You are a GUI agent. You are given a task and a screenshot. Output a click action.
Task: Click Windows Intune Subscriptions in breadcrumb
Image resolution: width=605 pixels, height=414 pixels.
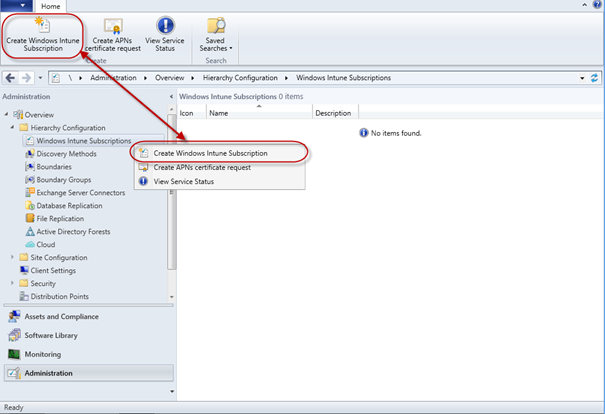pyautogui.click(x=343, y=78)
